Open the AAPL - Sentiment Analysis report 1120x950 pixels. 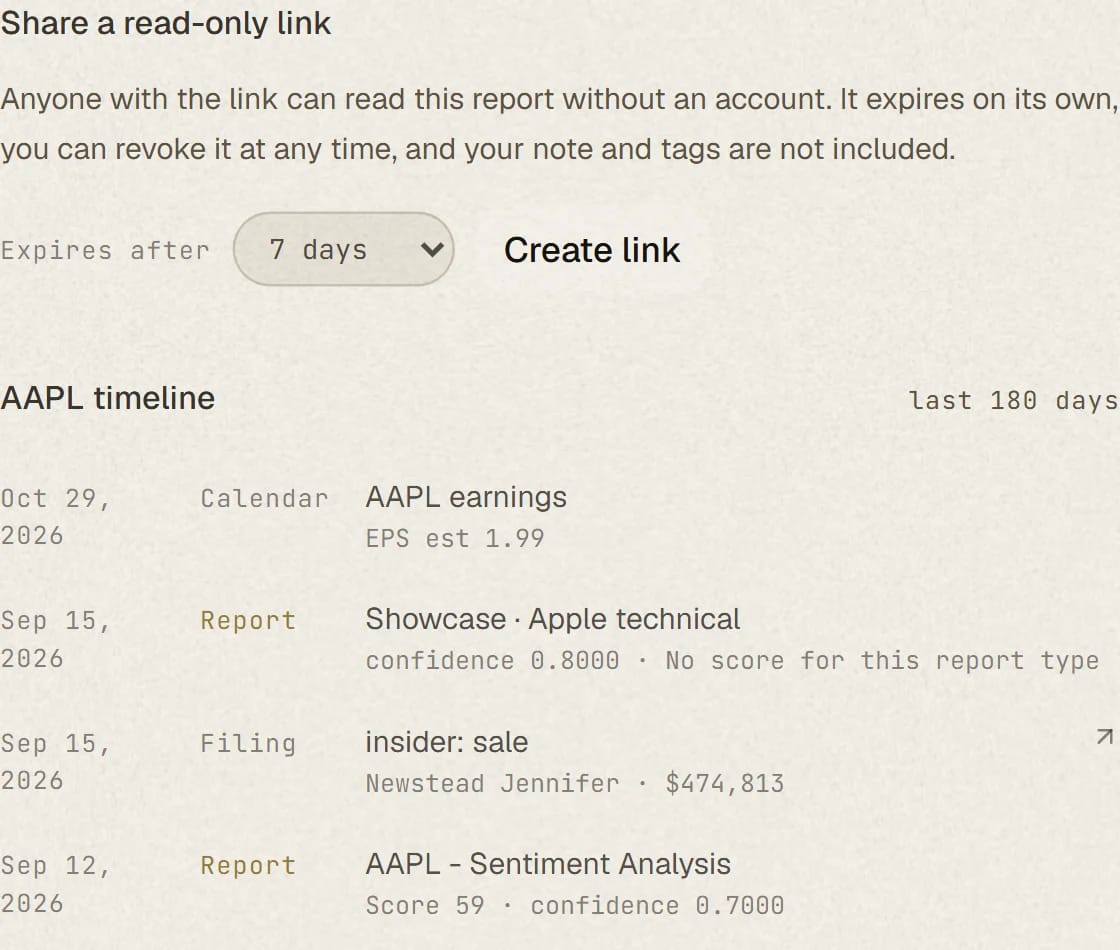pos(549,864)
